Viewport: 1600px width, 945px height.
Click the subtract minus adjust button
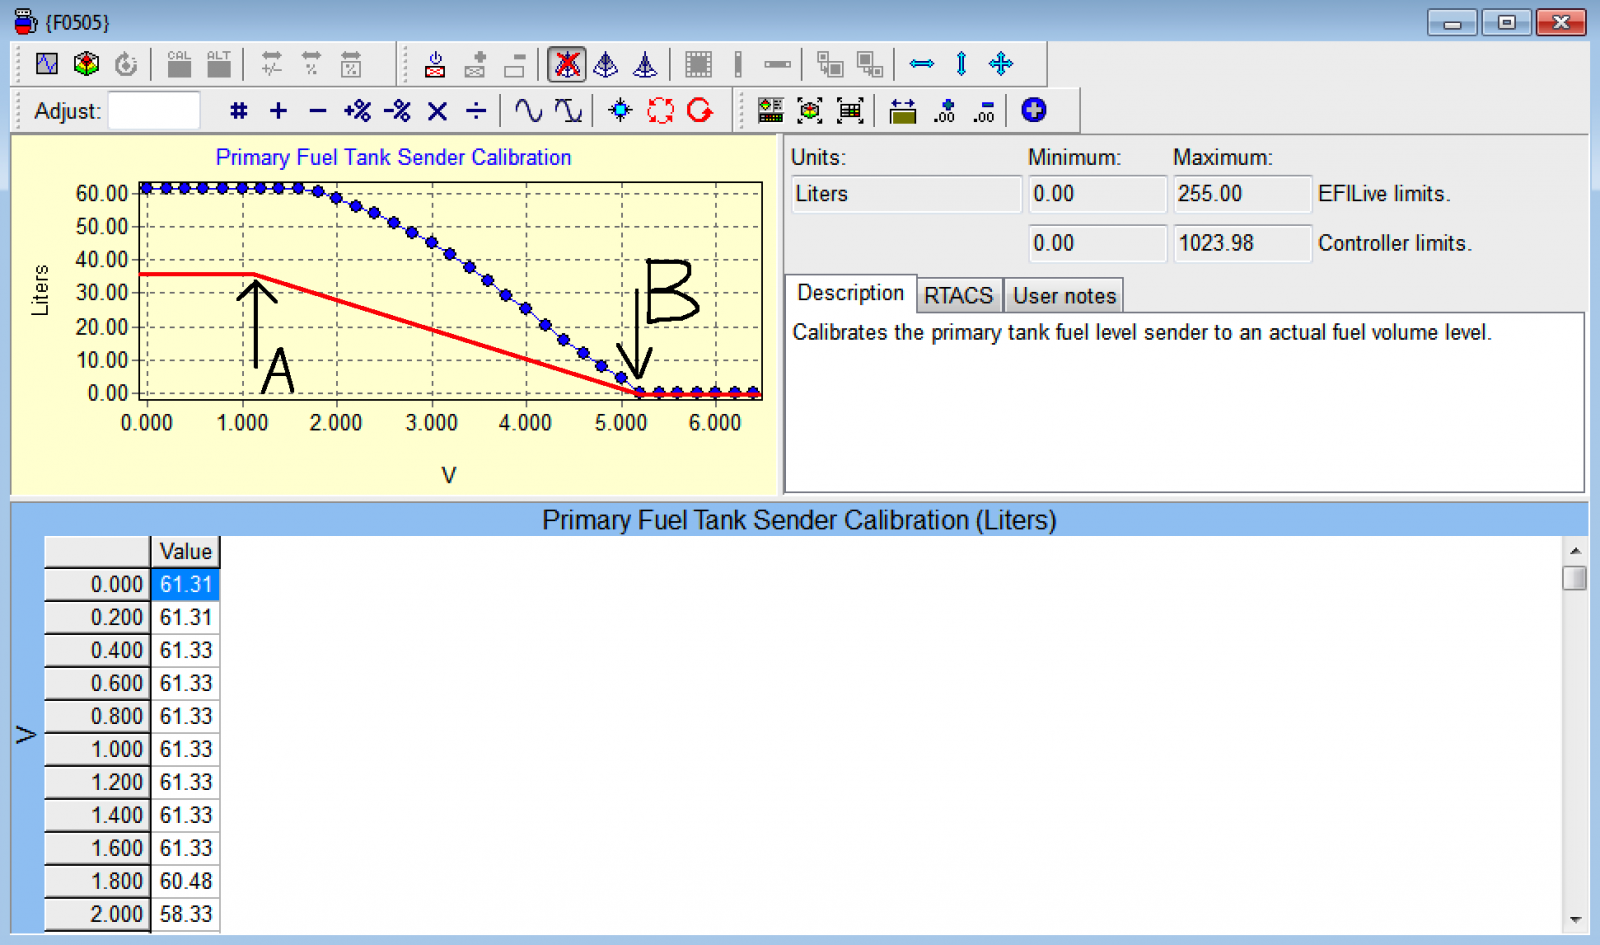(x=318, y=110)
